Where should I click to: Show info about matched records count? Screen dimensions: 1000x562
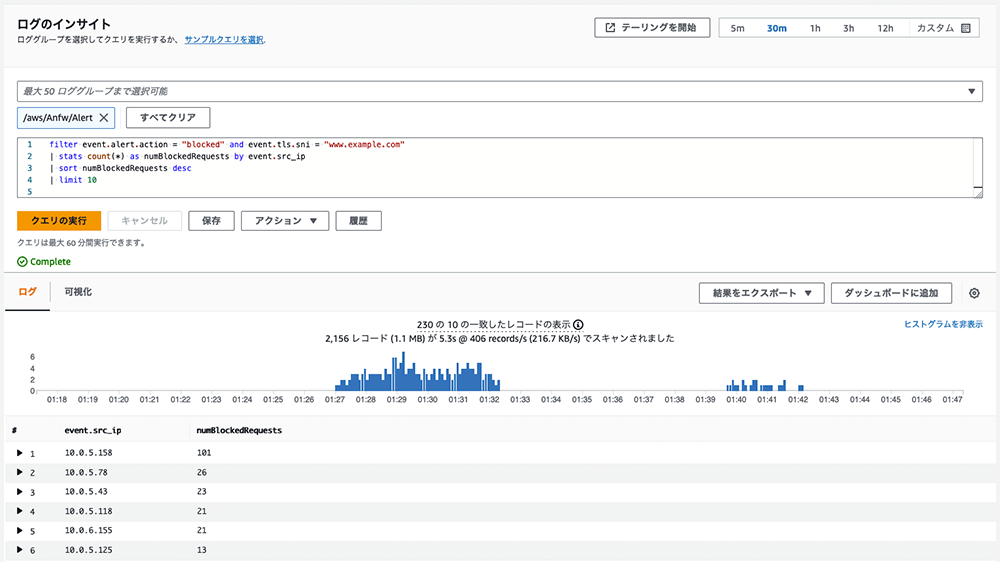click(x=578, y=325)
